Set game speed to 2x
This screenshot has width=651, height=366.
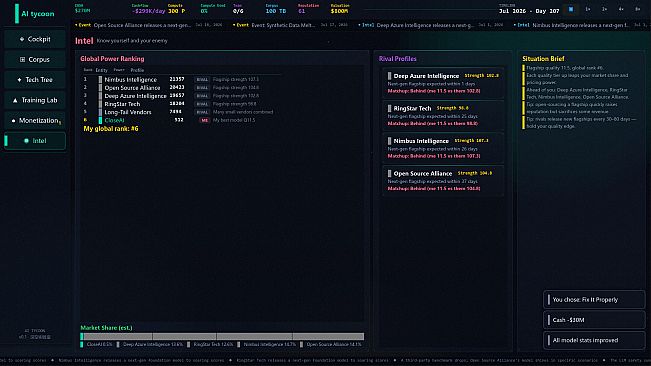point(604,9)
